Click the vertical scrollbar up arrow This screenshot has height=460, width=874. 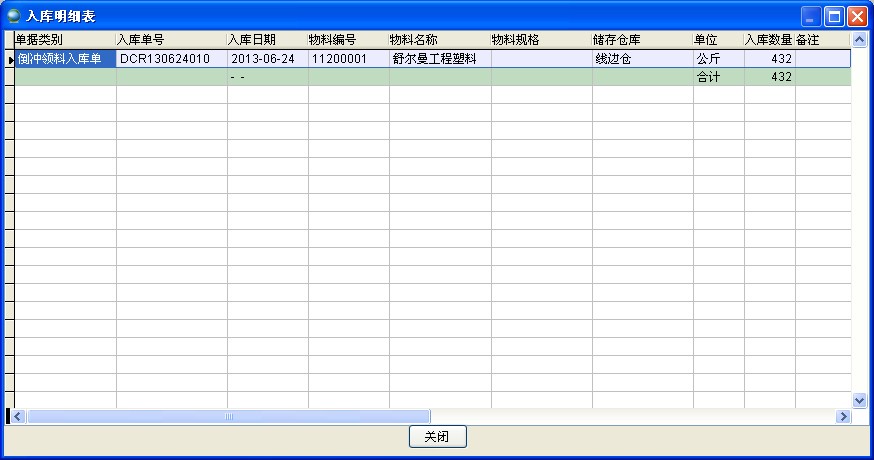[858, 40]
